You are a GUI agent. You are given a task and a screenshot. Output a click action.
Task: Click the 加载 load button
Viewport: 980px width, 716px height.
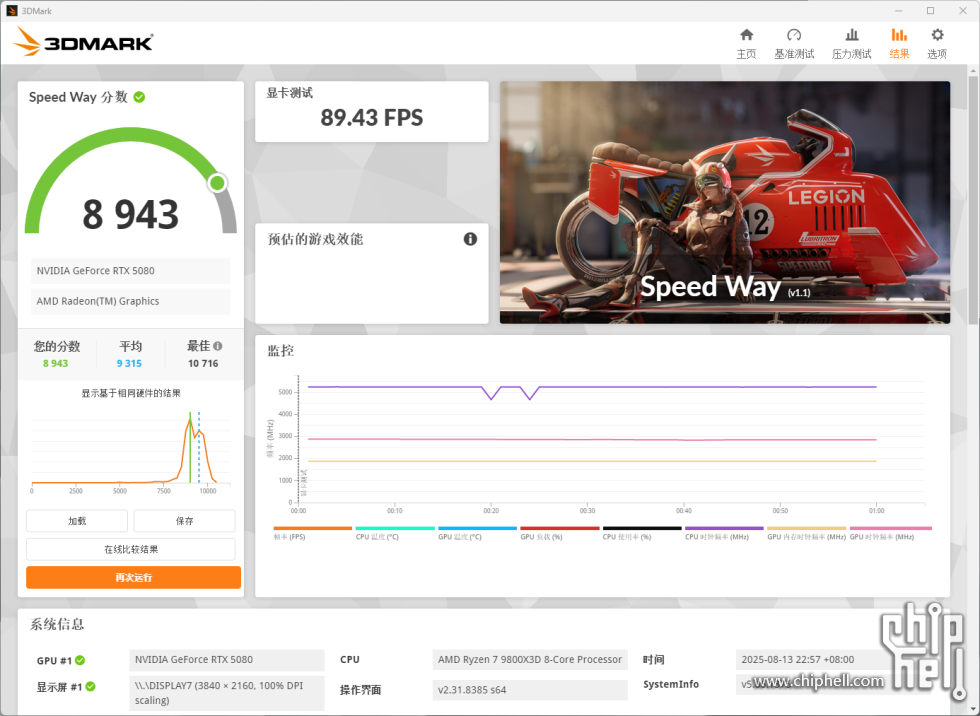coord(77,521)
